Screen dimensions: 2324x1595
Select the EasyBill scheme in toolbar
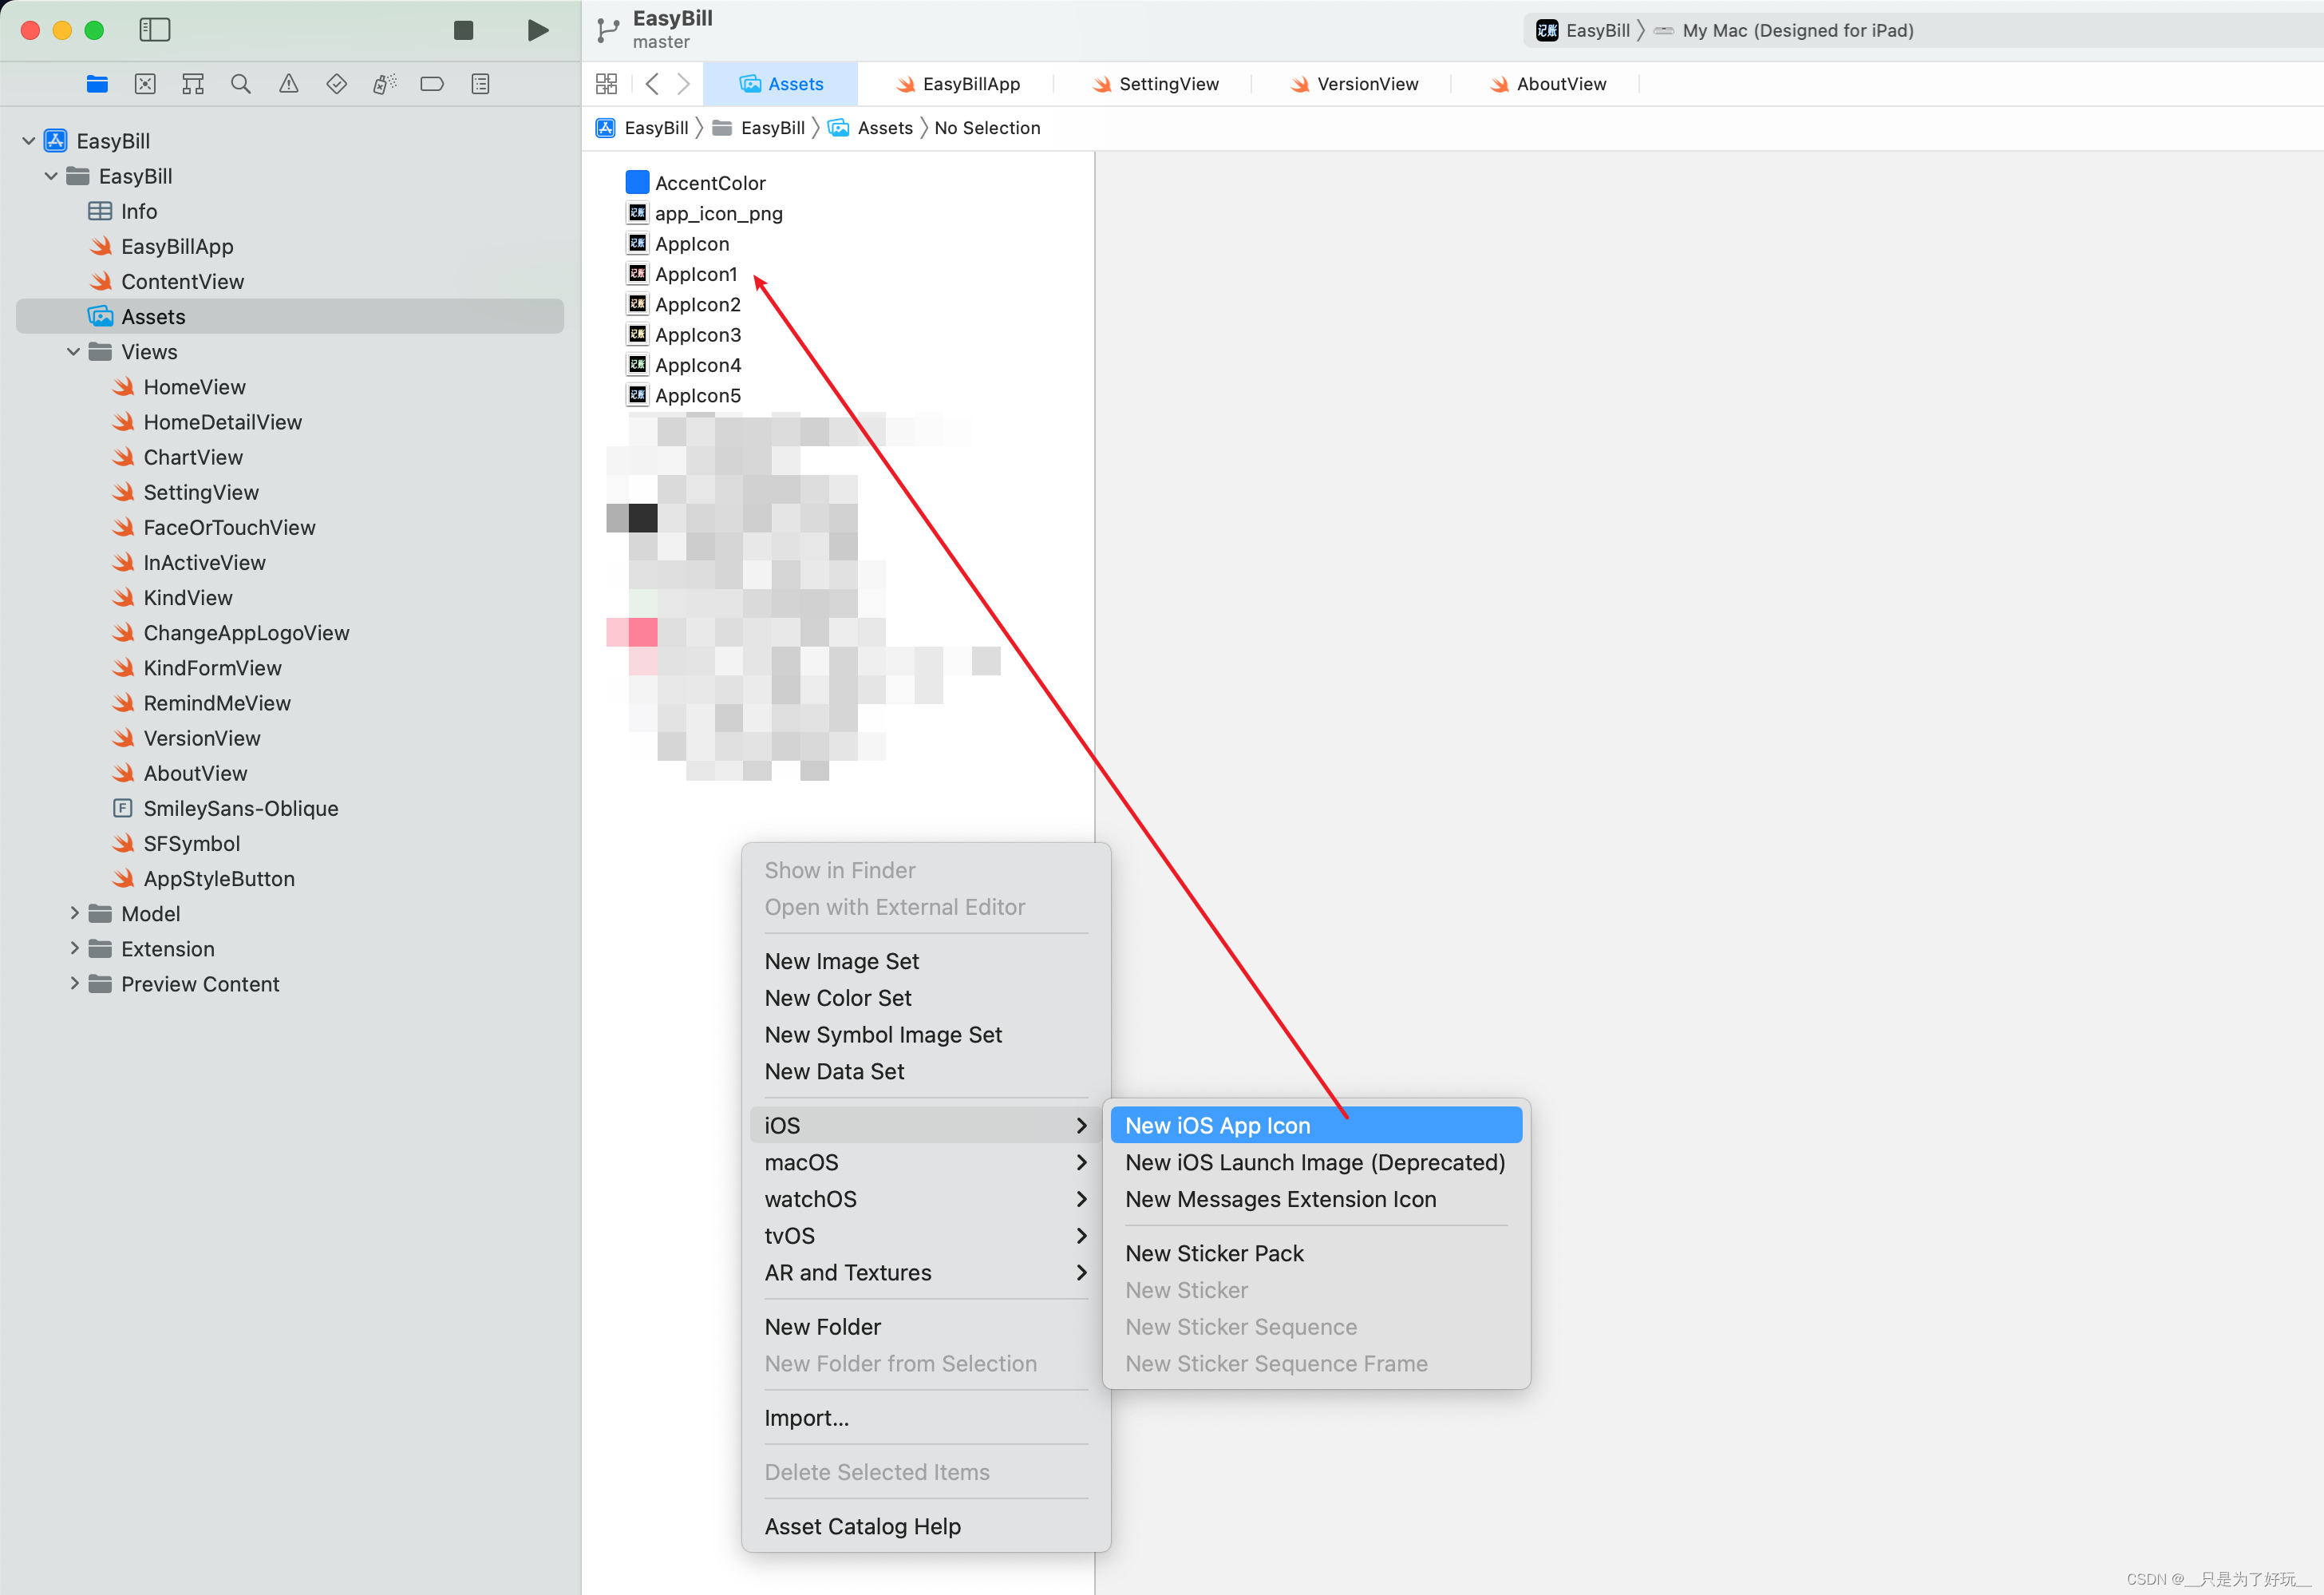pyautogui.click(x=1583, y=30)
